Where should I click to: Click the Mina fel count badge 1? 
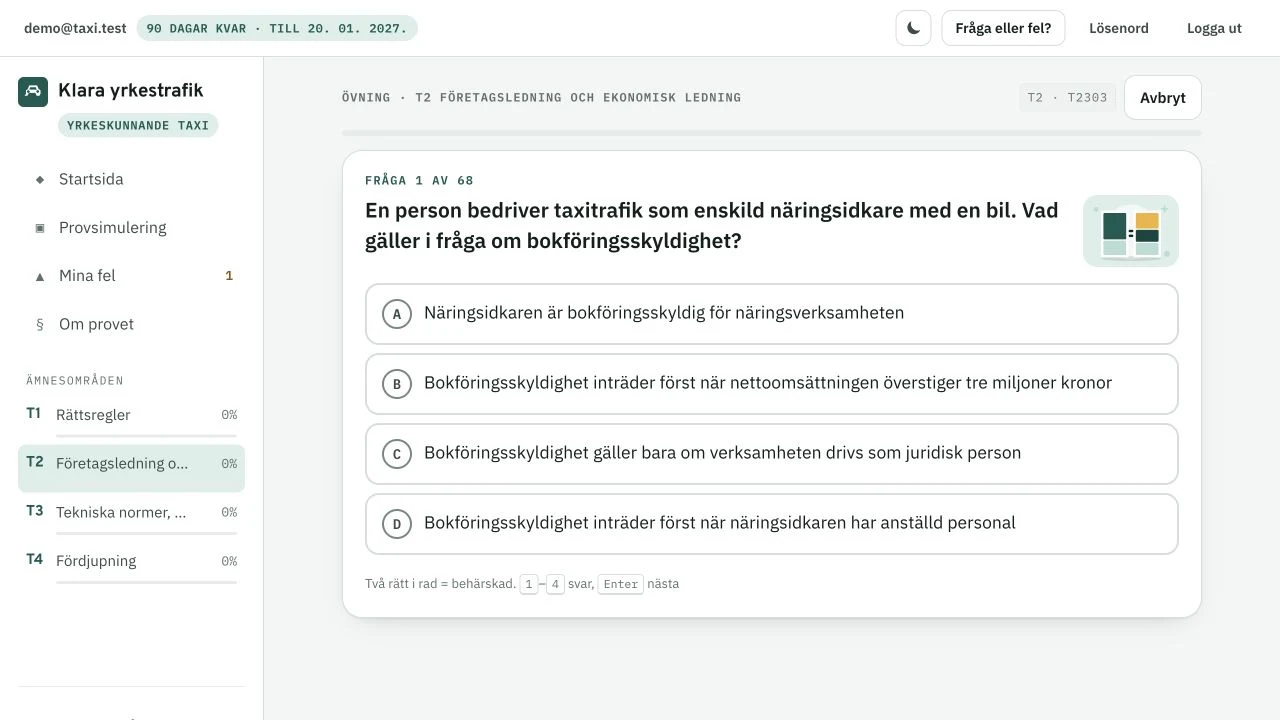coord(229,276)
